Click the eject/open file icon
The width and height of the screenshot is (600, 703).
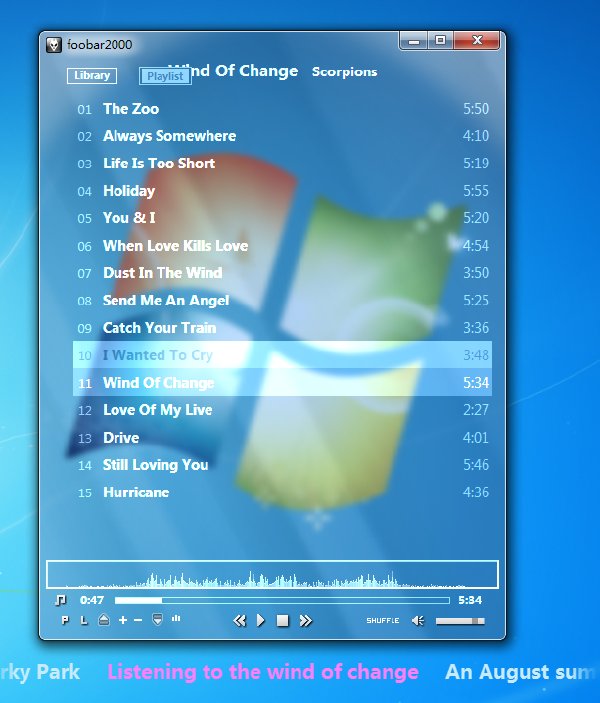(x=104, y=620)
